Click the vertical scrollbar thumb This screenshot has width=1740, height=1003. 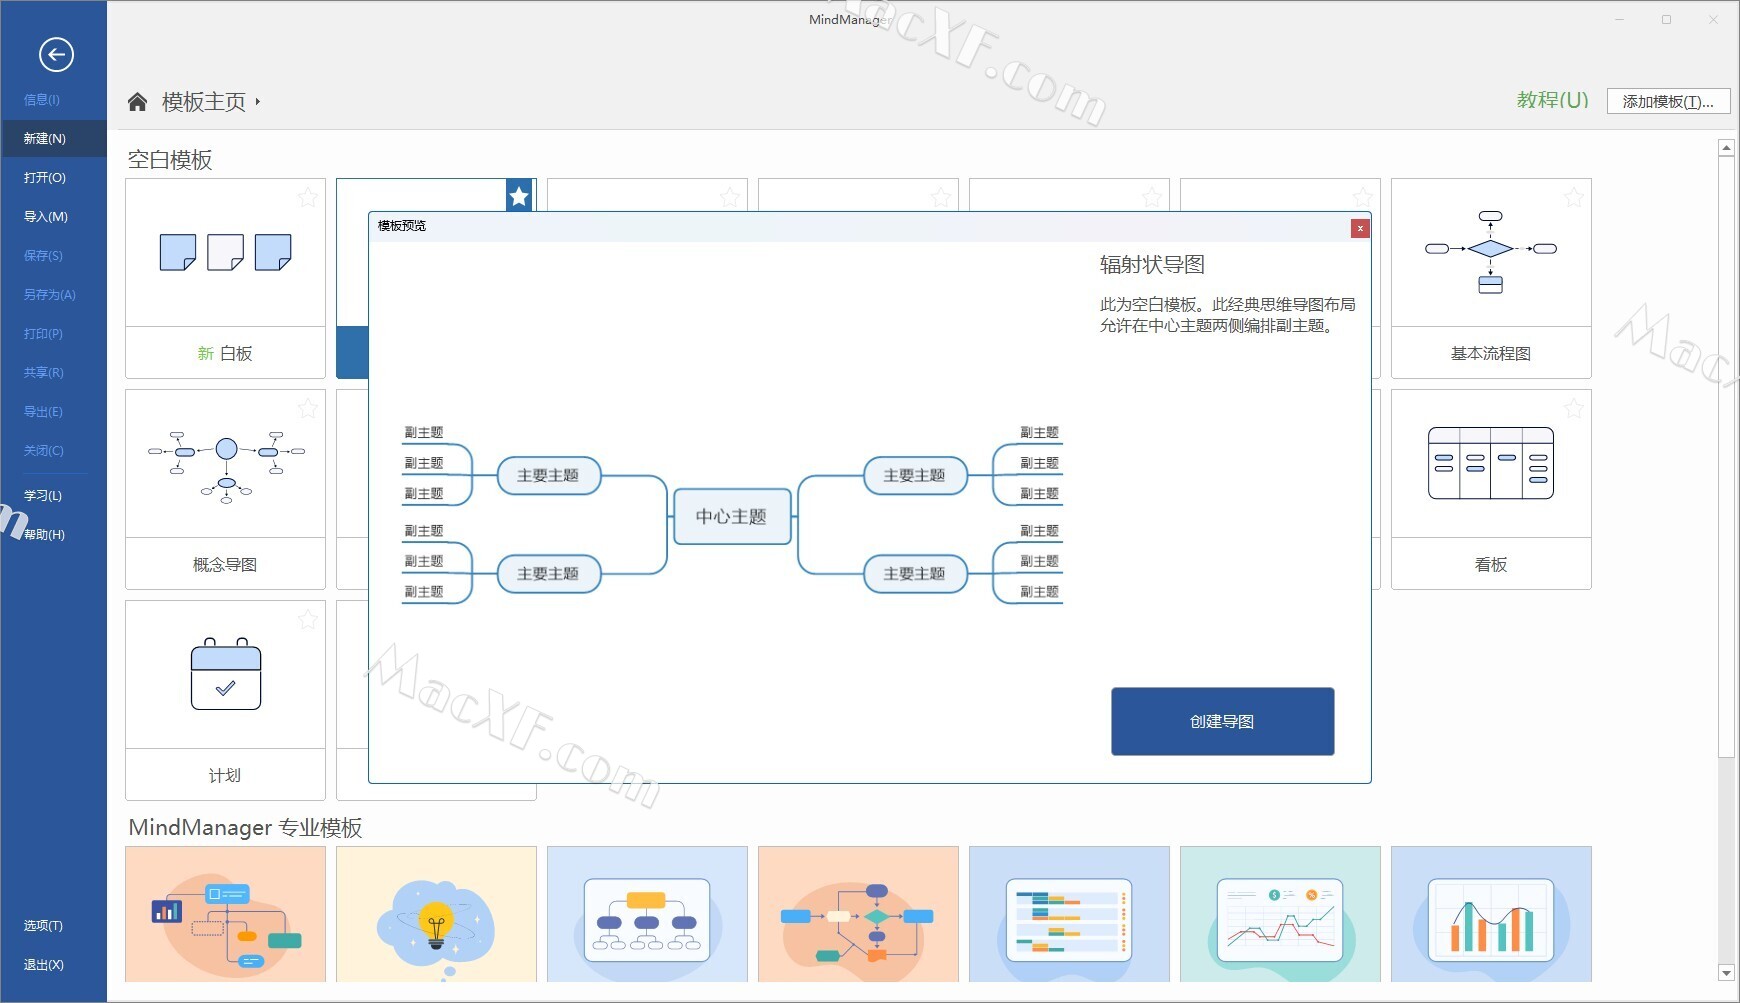(1726, 456)
